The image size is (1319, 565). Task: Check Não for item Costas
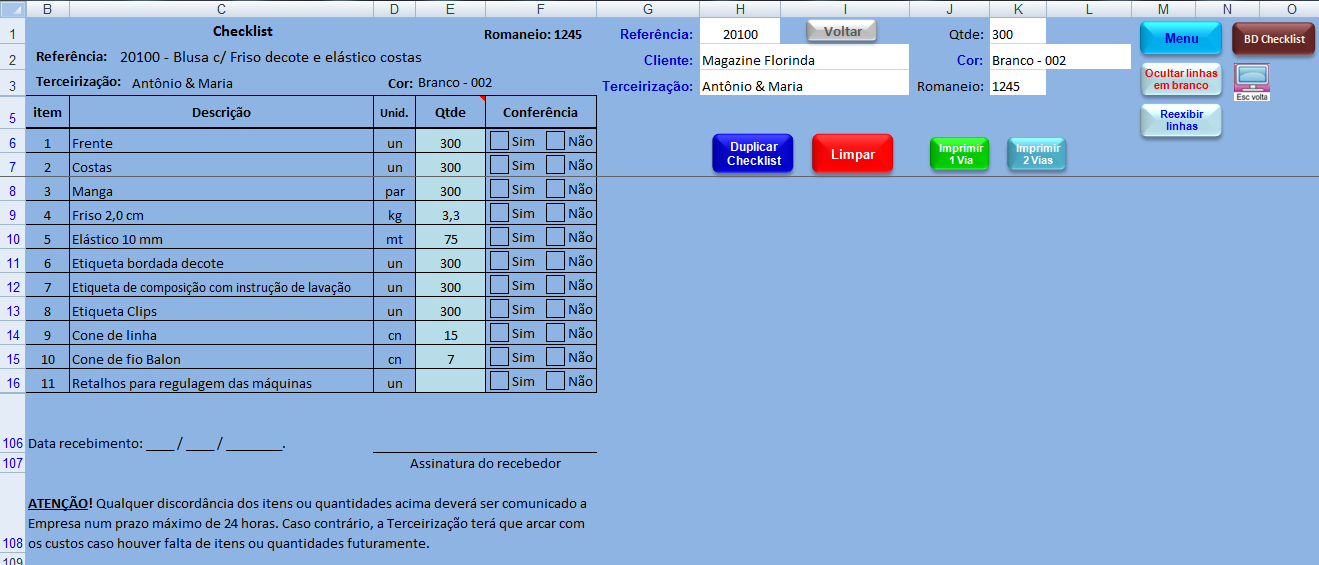tap(556, 166)
